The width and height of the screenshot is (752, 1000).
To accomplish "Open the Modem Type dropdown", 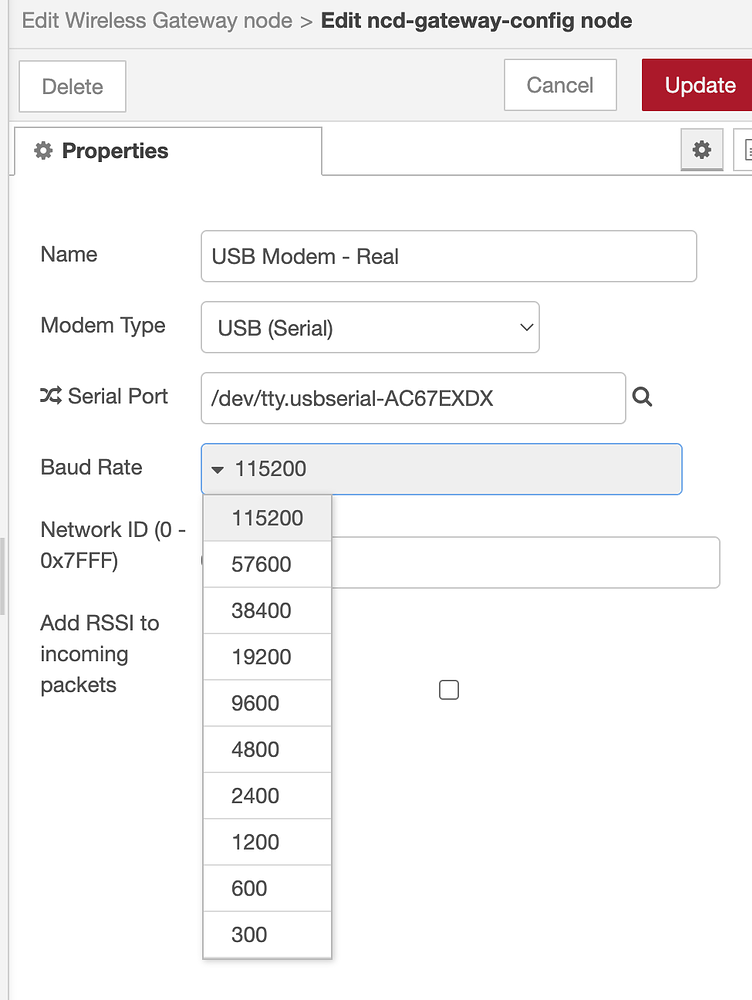I will point(370,327).
